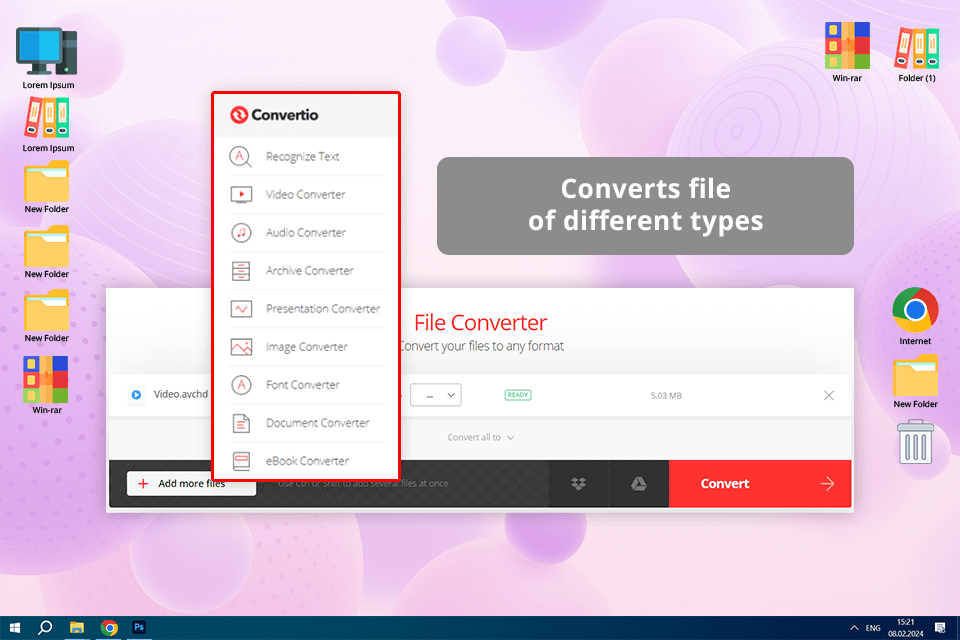Viewport: 960px width, 640px height.
Task: Click the Document Converter page icon
Action: click(241, 423)
